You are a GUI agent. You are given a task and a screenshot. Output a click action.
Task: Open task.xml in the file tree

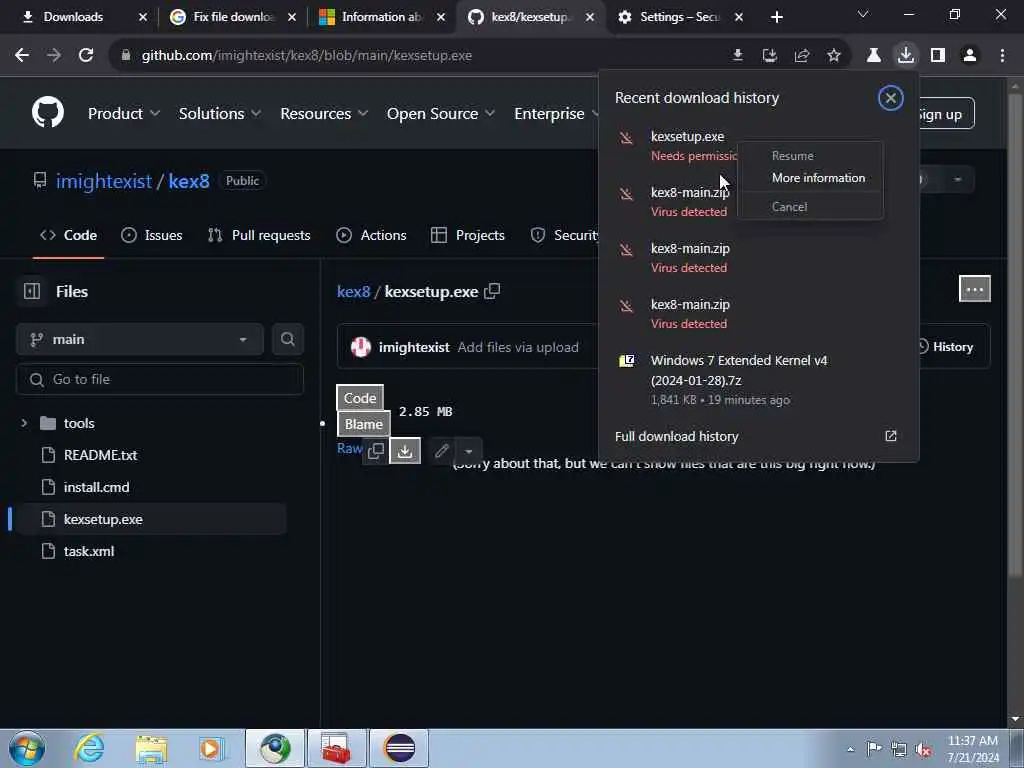89,551
